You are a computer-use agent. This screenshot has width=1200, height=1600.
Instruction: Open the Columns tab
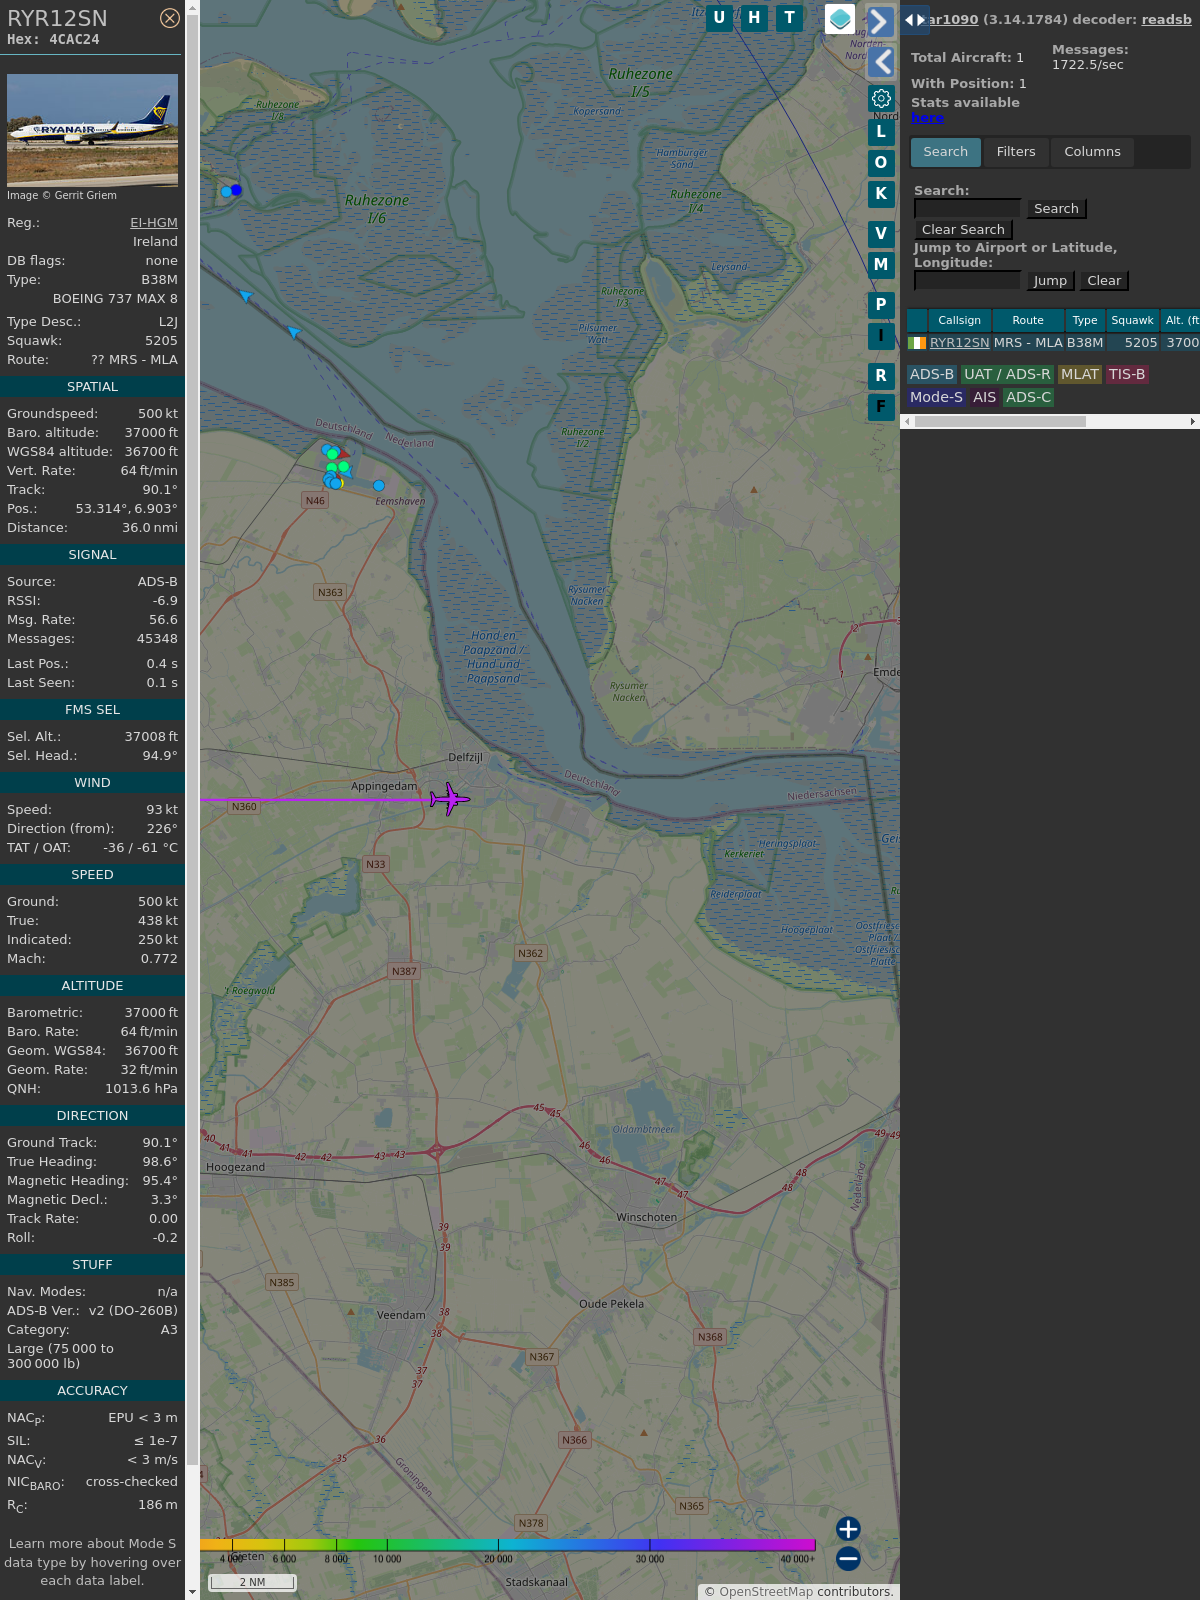[1092, 152]
